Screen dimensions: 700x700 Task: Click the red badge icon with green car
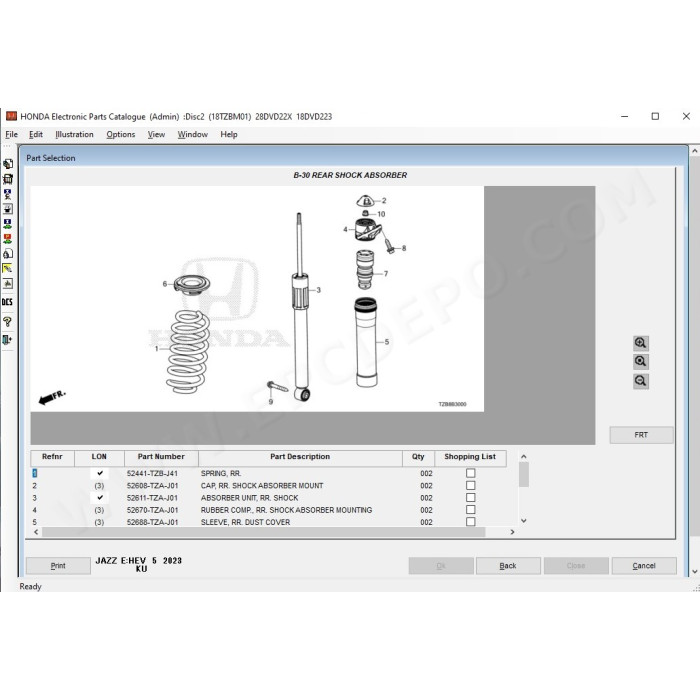tap(8, 239)
